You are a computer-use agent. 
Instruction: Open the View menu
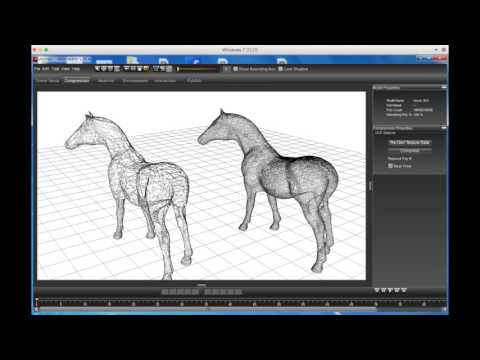coord(65,69)
